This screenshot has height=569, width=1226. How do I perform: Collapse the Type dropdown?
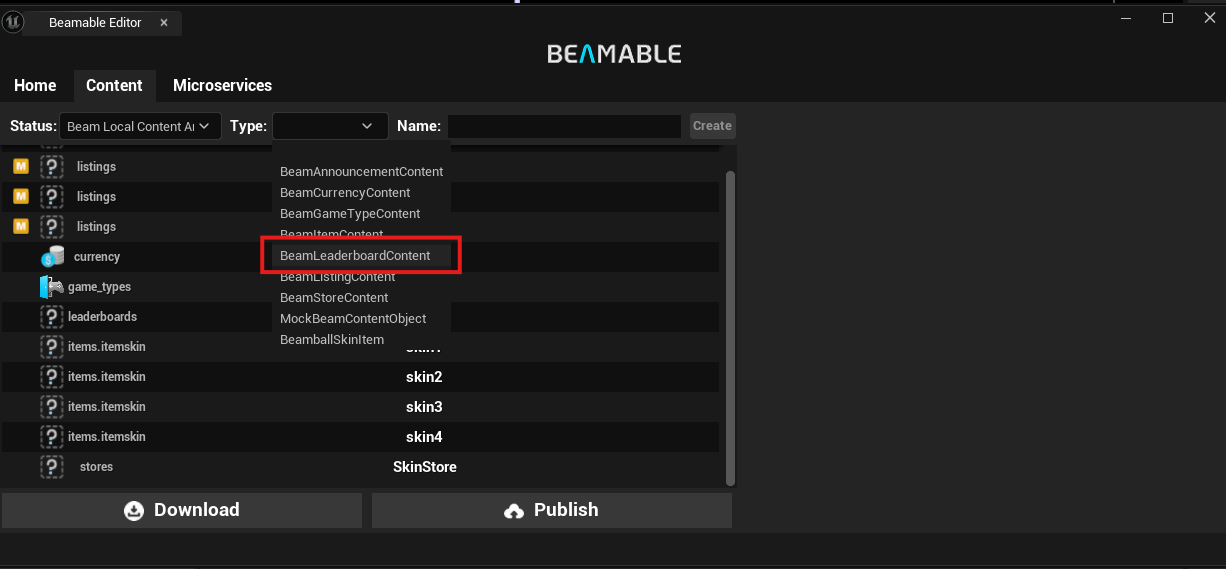[330, 126]
